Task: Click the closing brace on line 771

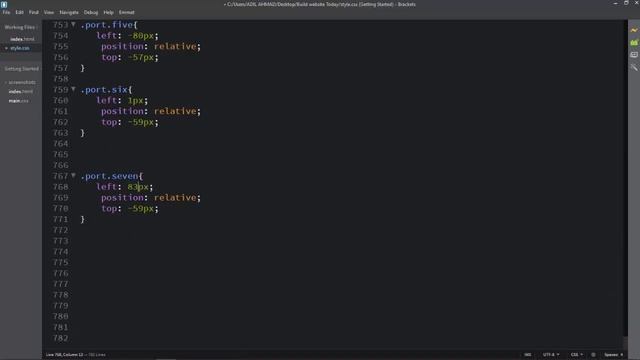Action: point(83,219)
